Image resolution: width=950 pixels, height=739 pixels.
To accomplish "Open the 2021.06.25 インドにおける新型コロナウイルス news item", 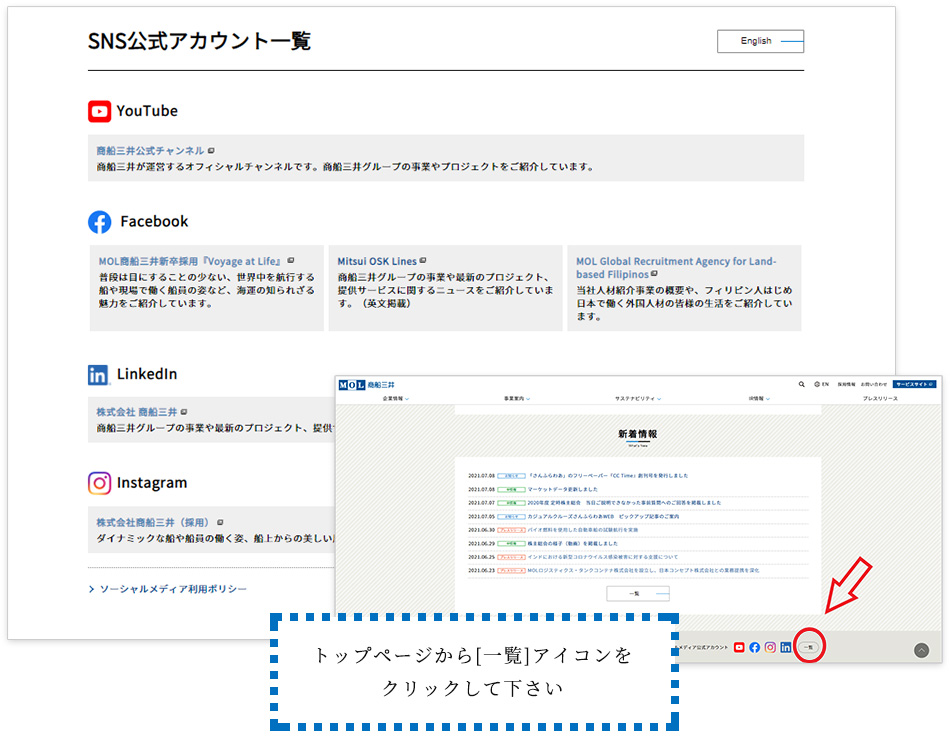I will (602, 557).
